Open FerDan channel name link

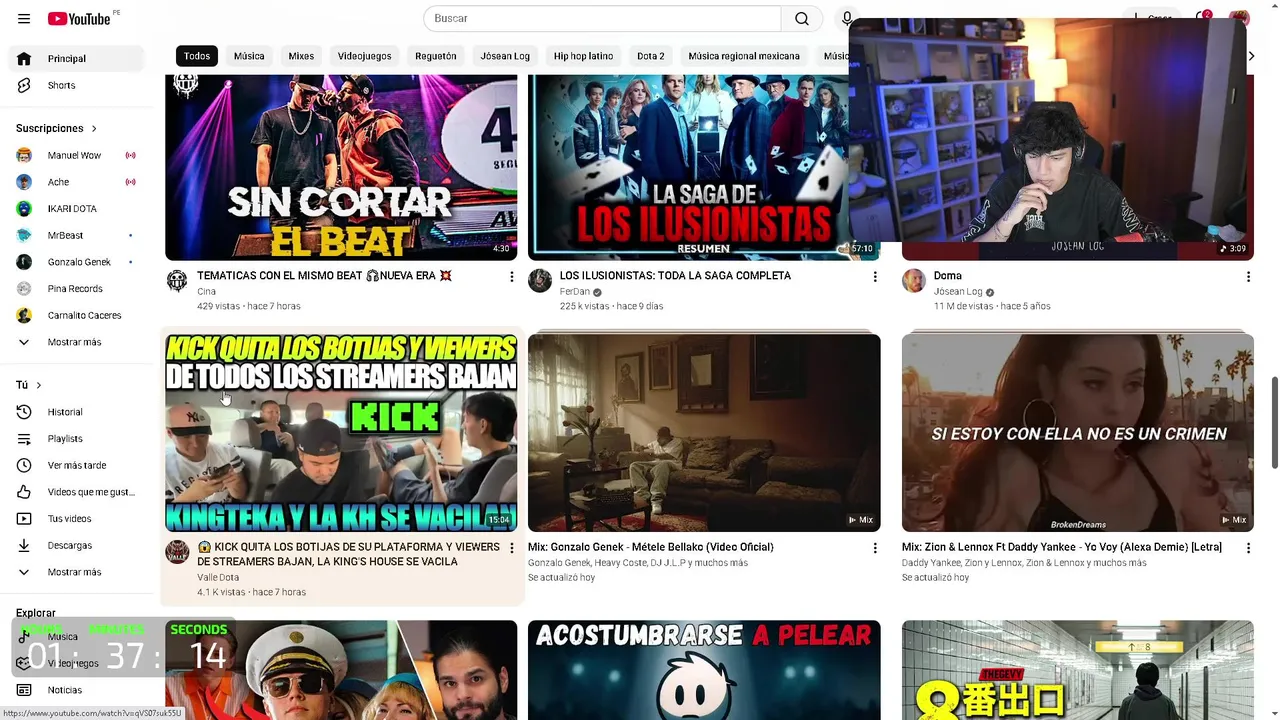(x=575, y=292)
